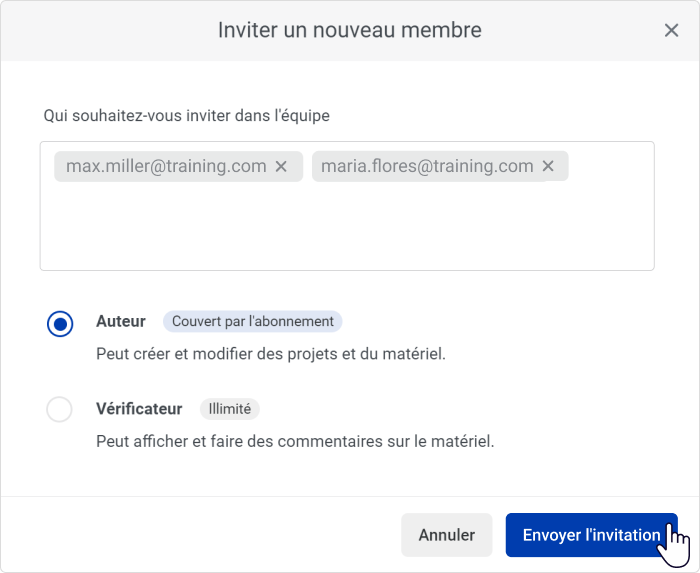Remove max.miller@training.com with its X icon

tap(281, 166)
